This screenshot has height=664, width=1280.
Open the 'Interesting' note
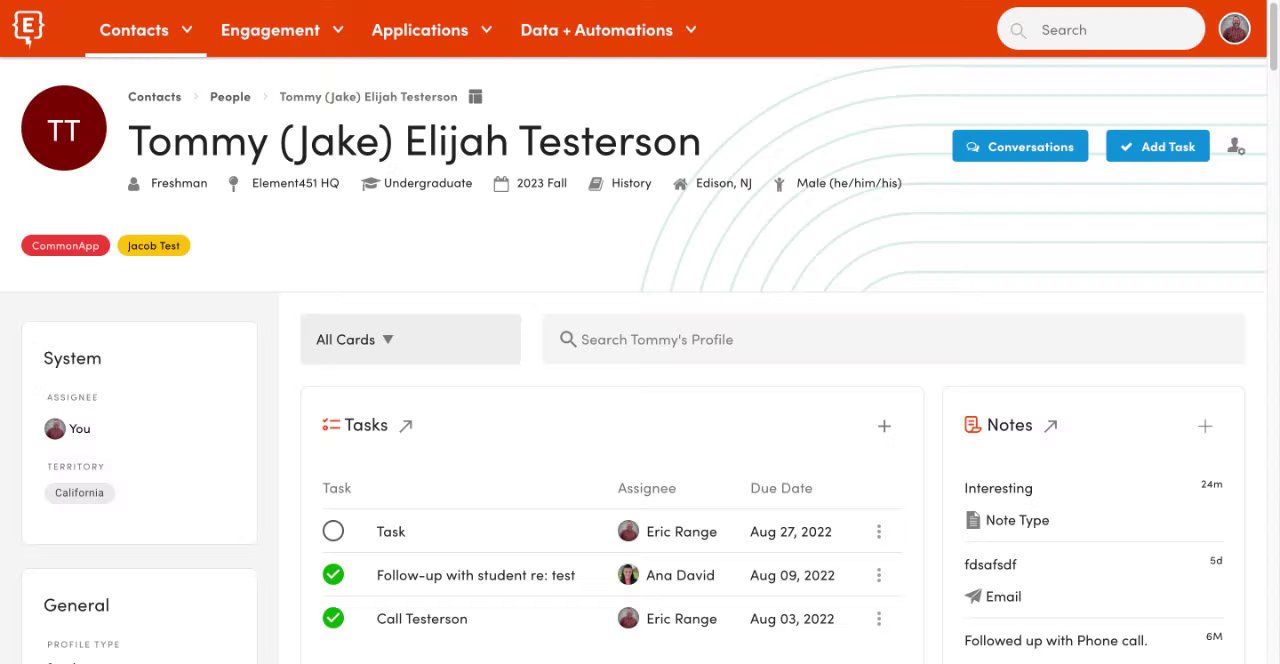(999, 488)
